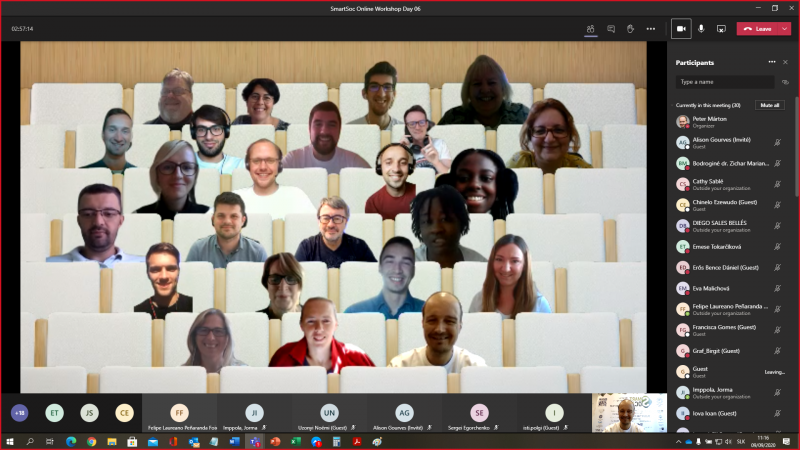Screen dimensions: 800x450
Task: Open Participants panel more options ellipsis
Action: (771, 62)
